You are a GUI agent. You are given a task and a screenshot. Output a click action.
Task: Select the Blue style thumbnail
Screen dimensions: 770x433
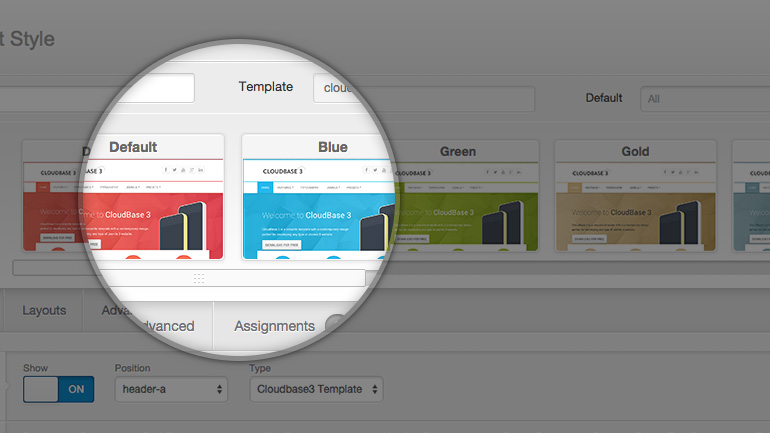pos(319,196)
